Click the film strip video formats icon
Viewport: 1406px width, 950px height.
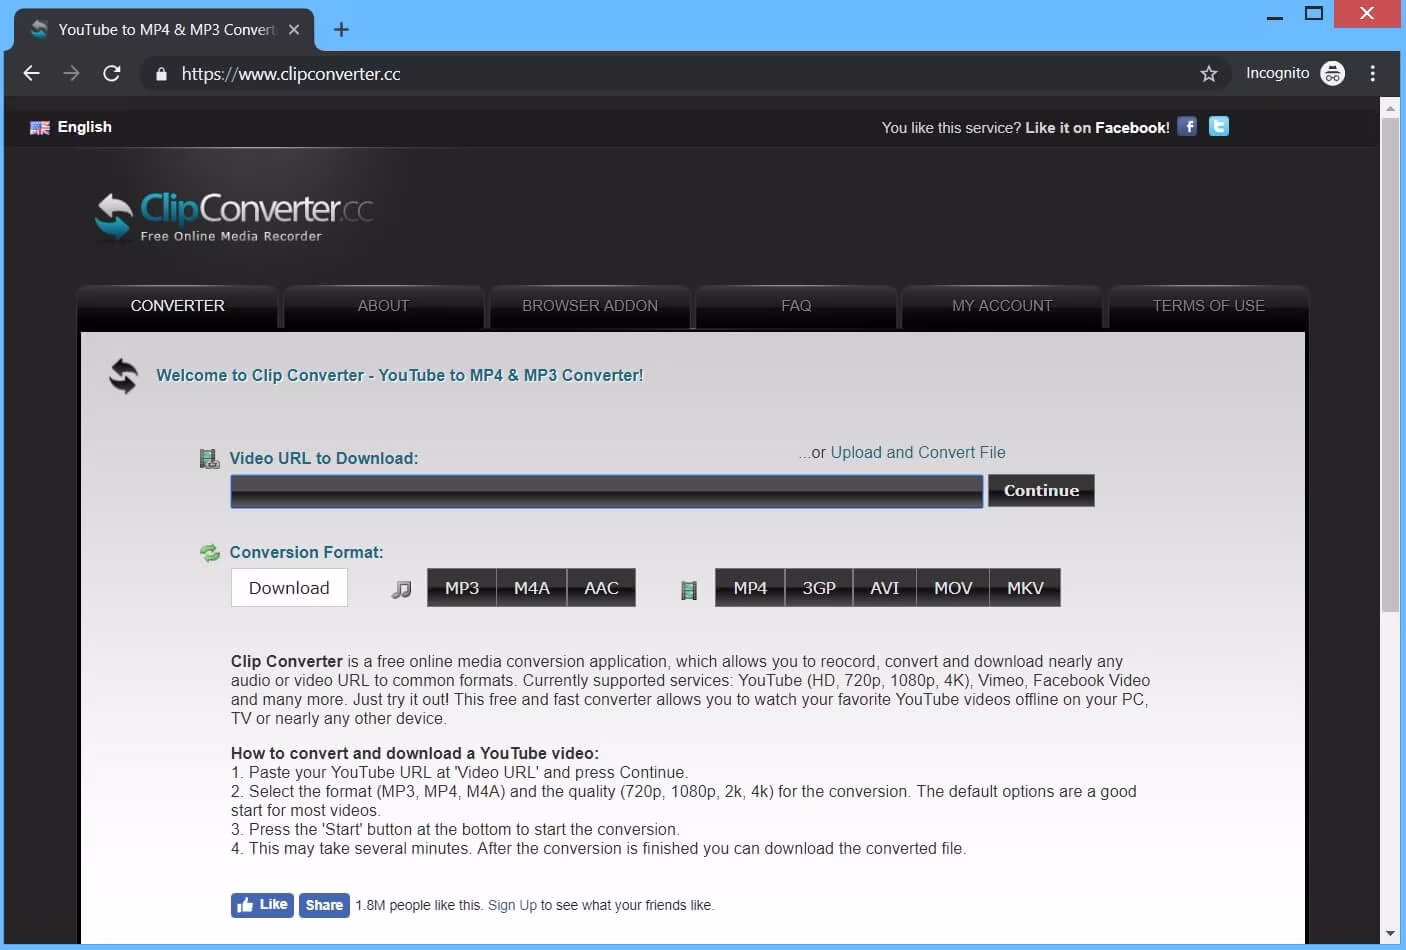tap(689, 590)
